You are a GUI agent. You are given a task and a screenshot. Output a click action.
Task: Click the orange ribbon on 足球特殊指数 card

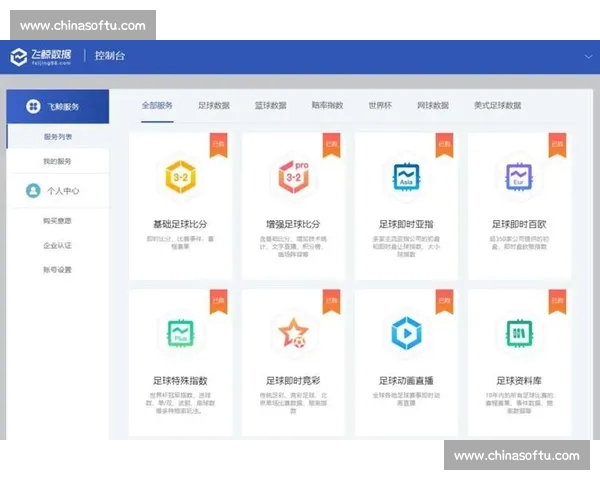(218, 302)
